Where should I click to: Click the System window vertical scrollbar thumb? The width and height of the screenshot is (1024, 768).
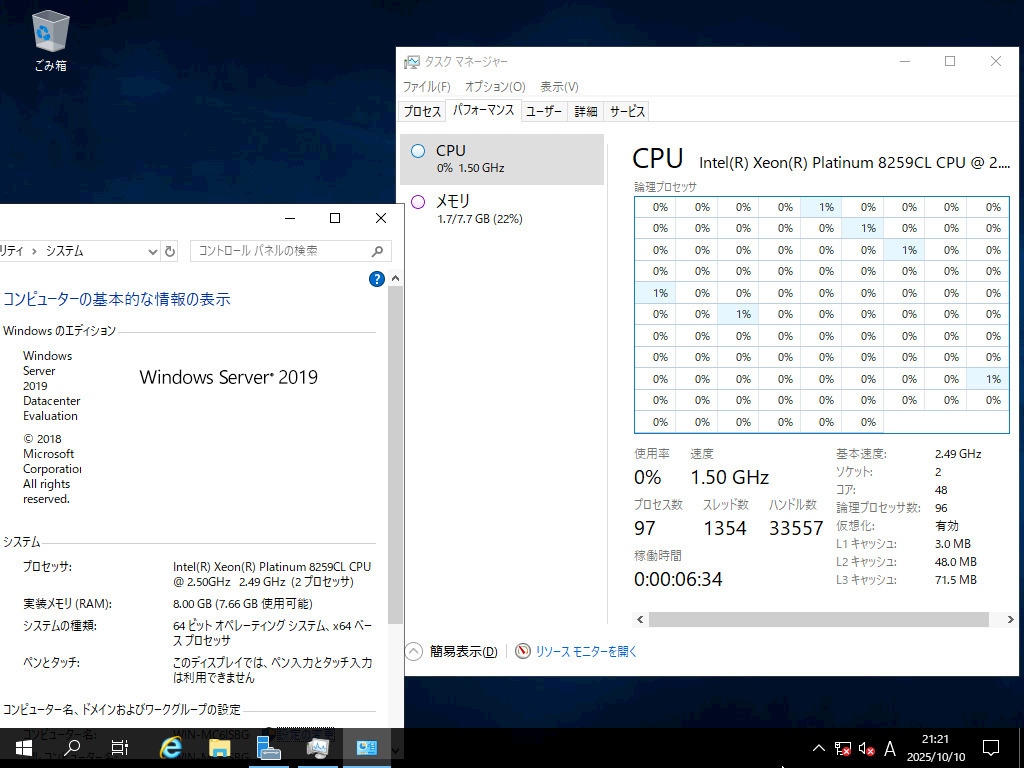[x=395, y=455]
